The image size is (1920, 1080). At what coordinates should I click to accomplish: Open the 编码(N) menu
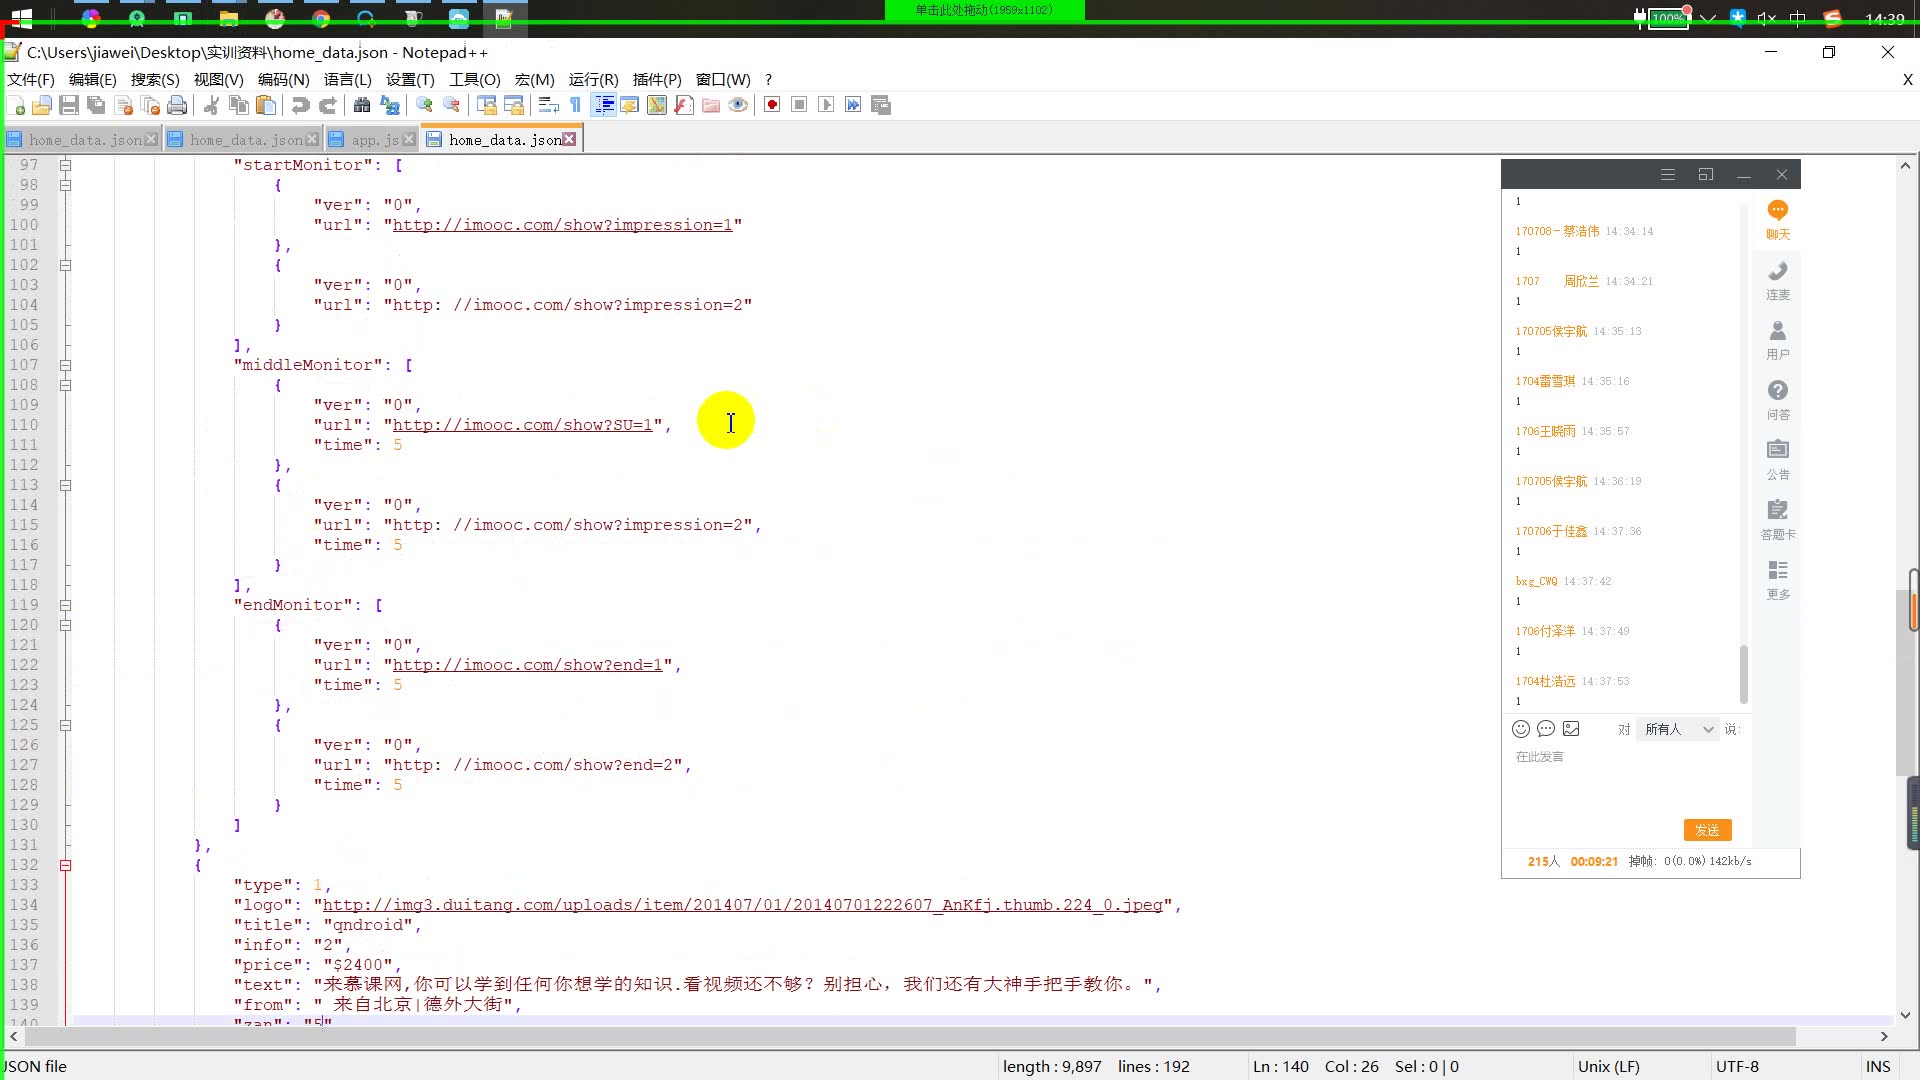pyautogui.click(x=283, y=79)
